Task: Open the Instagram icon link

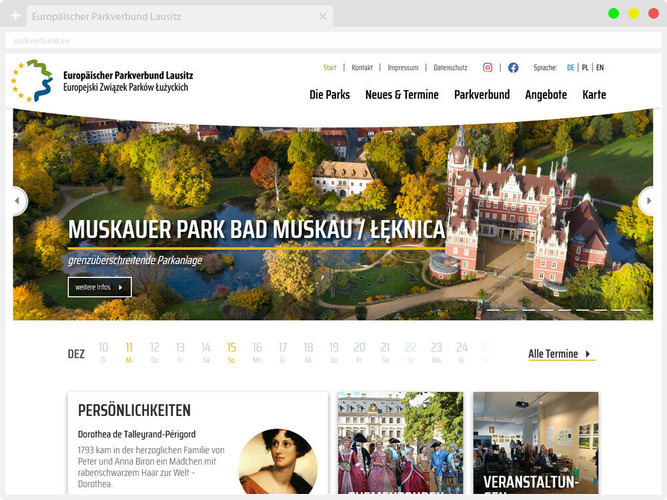Action: (x=488, y=68)
